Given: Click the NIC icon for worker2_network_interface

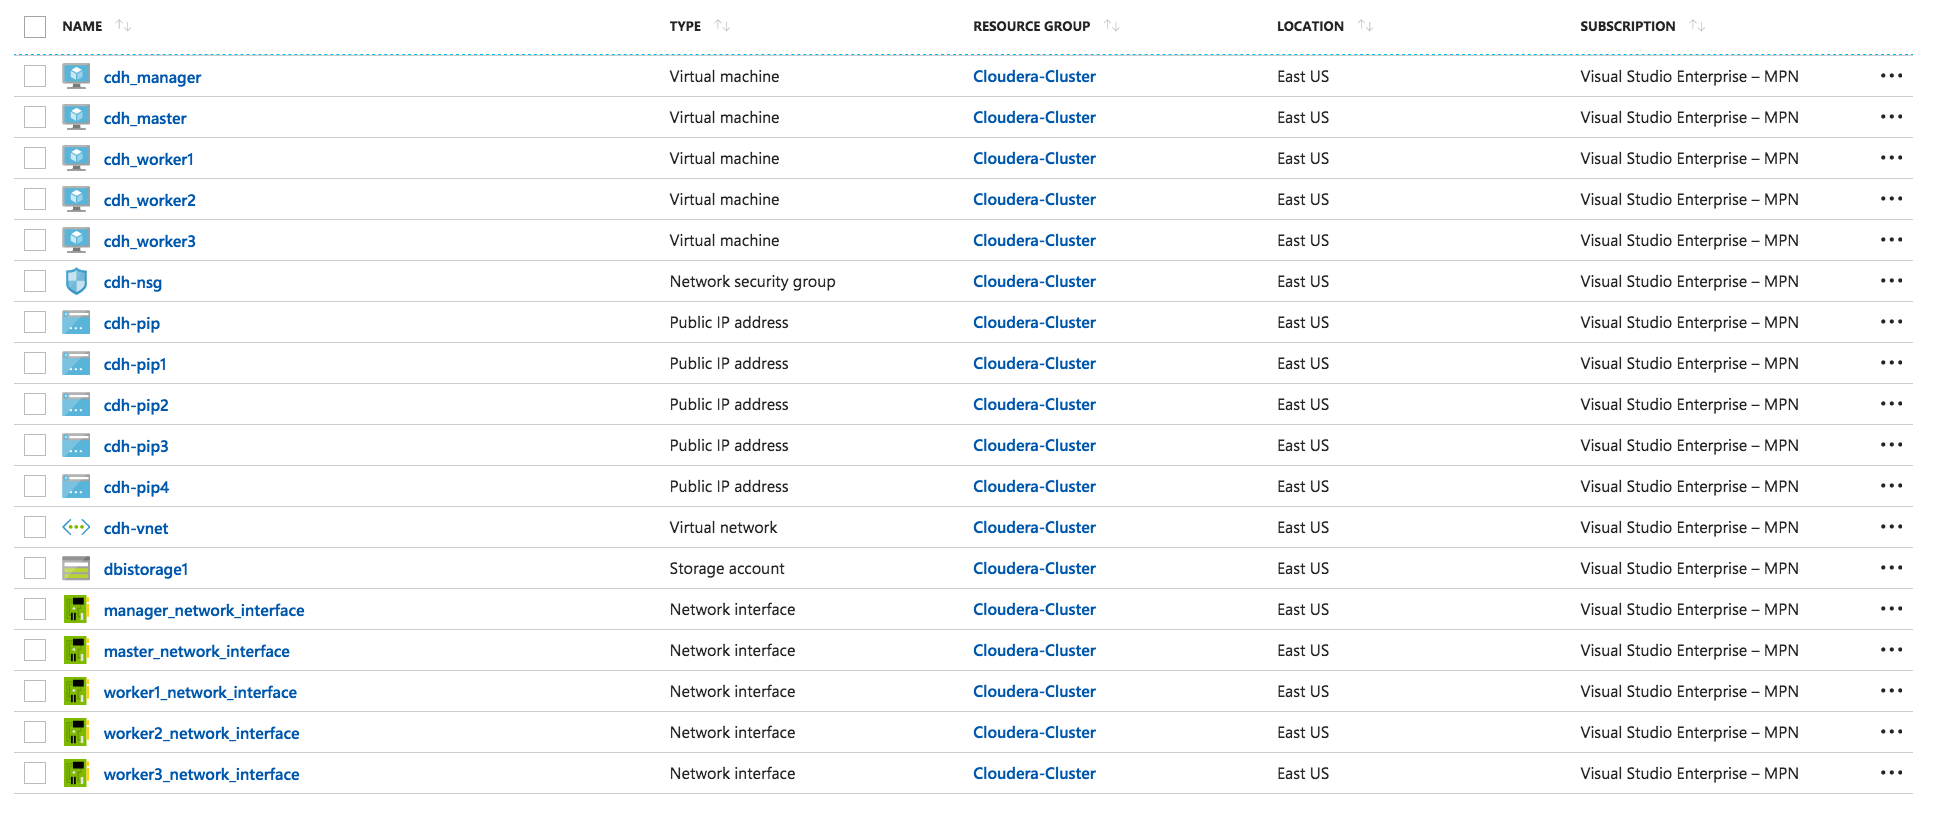Looking at the screenshot, I should tap(76, 732).
